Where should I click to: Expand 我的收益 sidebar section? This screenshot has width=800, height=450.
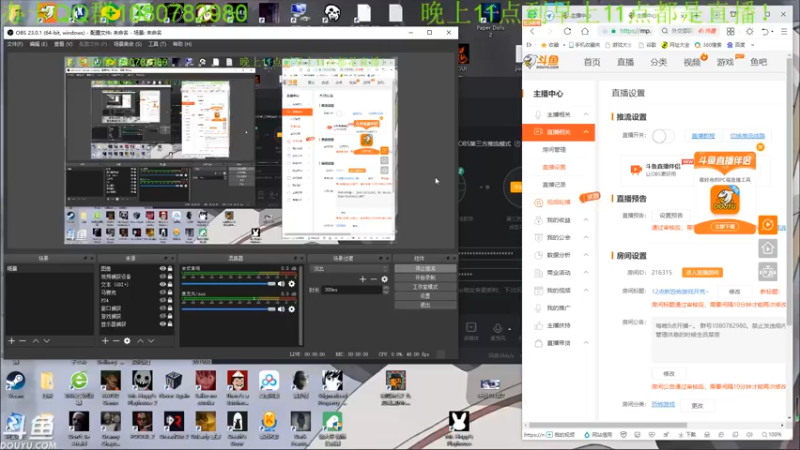point(586,220)
